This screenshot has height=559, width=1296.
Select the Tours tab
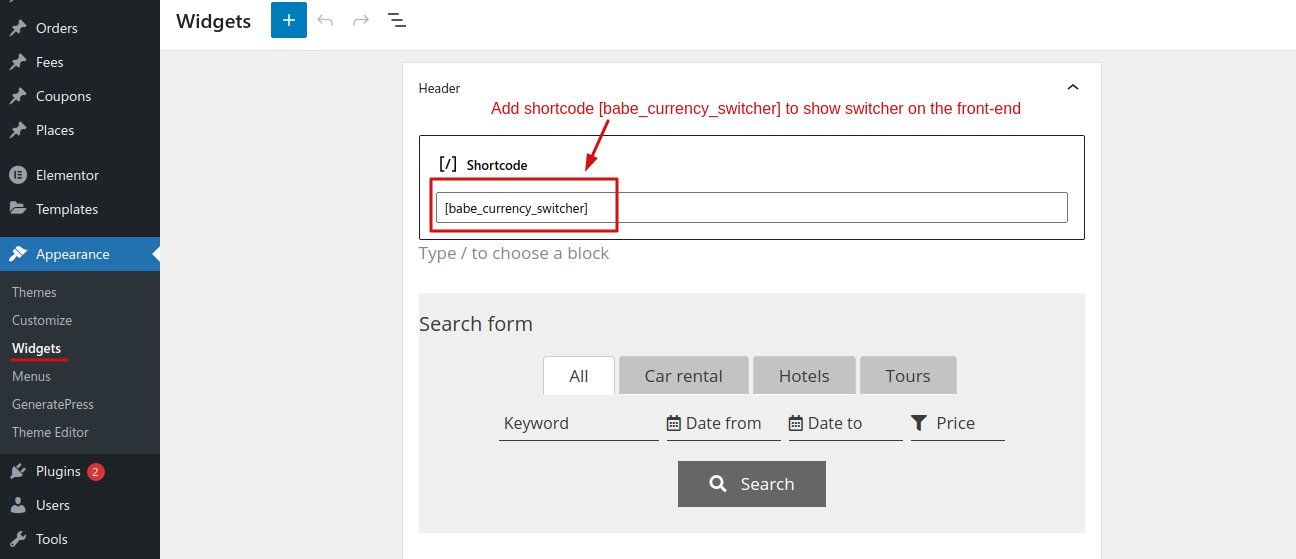coord(908,376)
